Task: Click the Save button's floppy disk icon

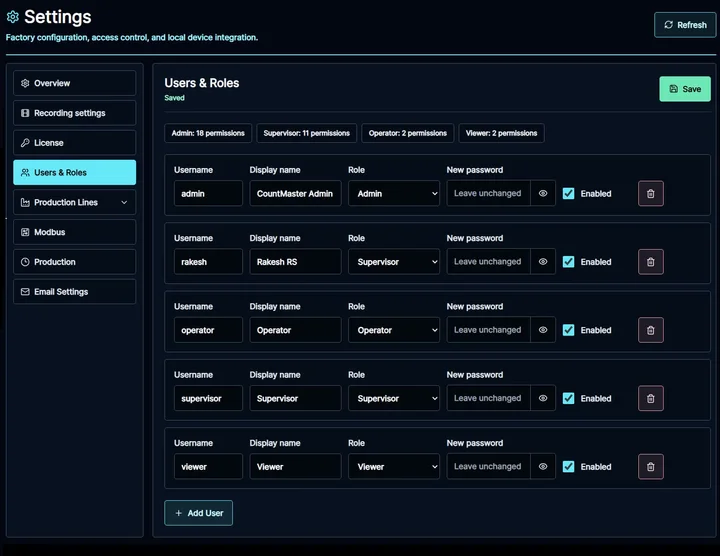Action: pos(673,89)
